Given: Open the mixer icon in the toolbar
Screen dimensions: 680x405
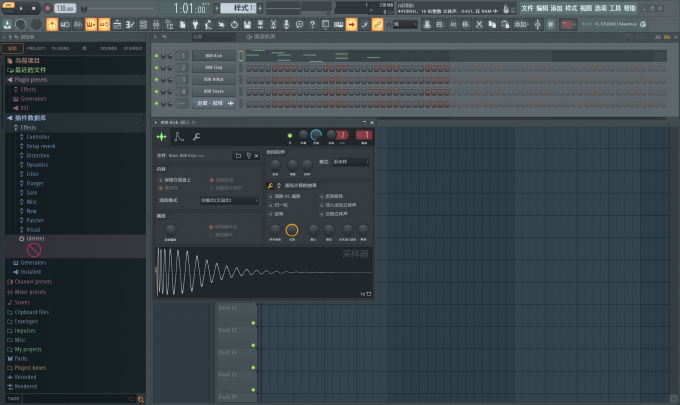Looking at the screenshot, I should [x=156, y=25].
